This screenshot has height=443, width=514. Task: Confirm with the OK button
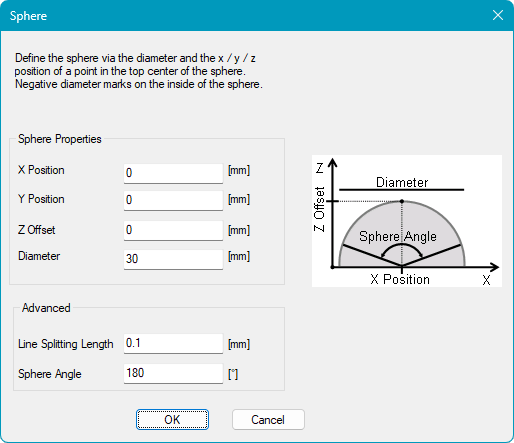[172, 419]
